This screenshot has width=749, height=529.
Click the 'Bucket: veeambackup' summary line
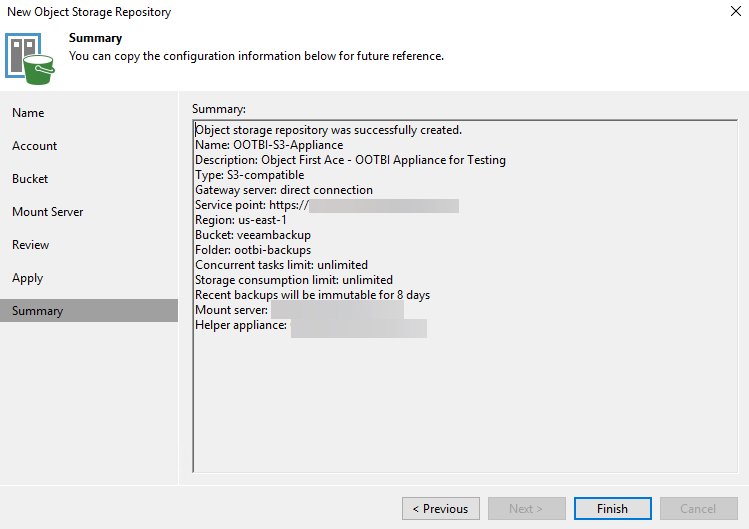(x=246, y=235)
